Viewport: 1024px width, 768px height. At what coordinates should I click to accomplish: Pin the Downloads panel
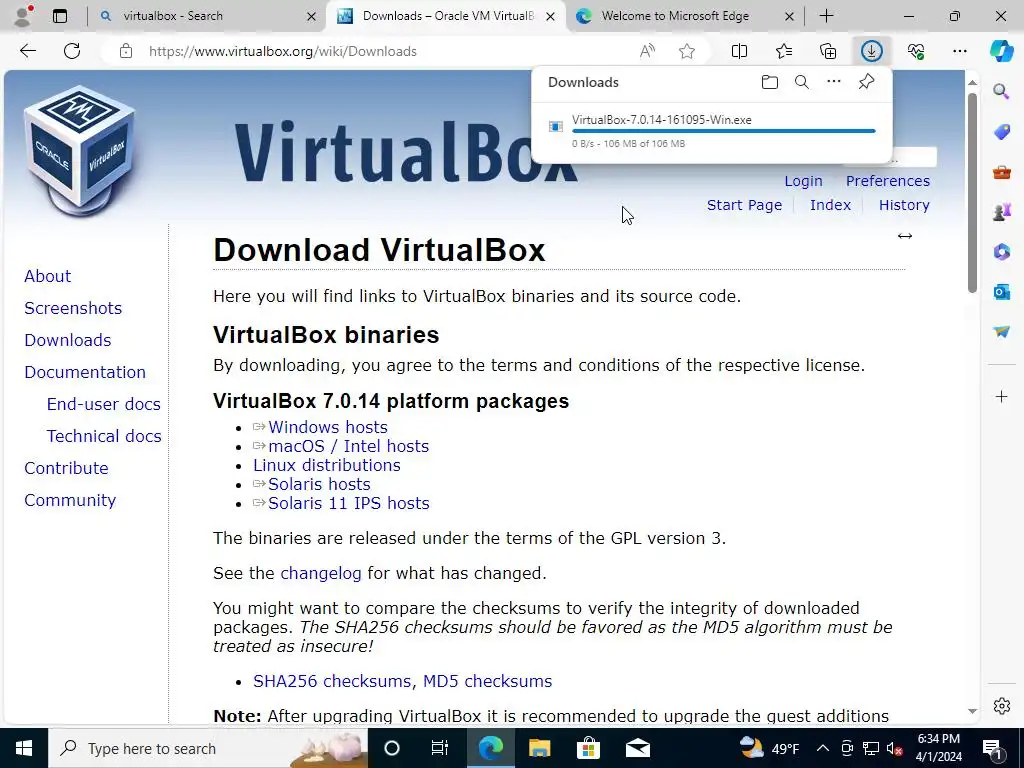coord(867,82)
